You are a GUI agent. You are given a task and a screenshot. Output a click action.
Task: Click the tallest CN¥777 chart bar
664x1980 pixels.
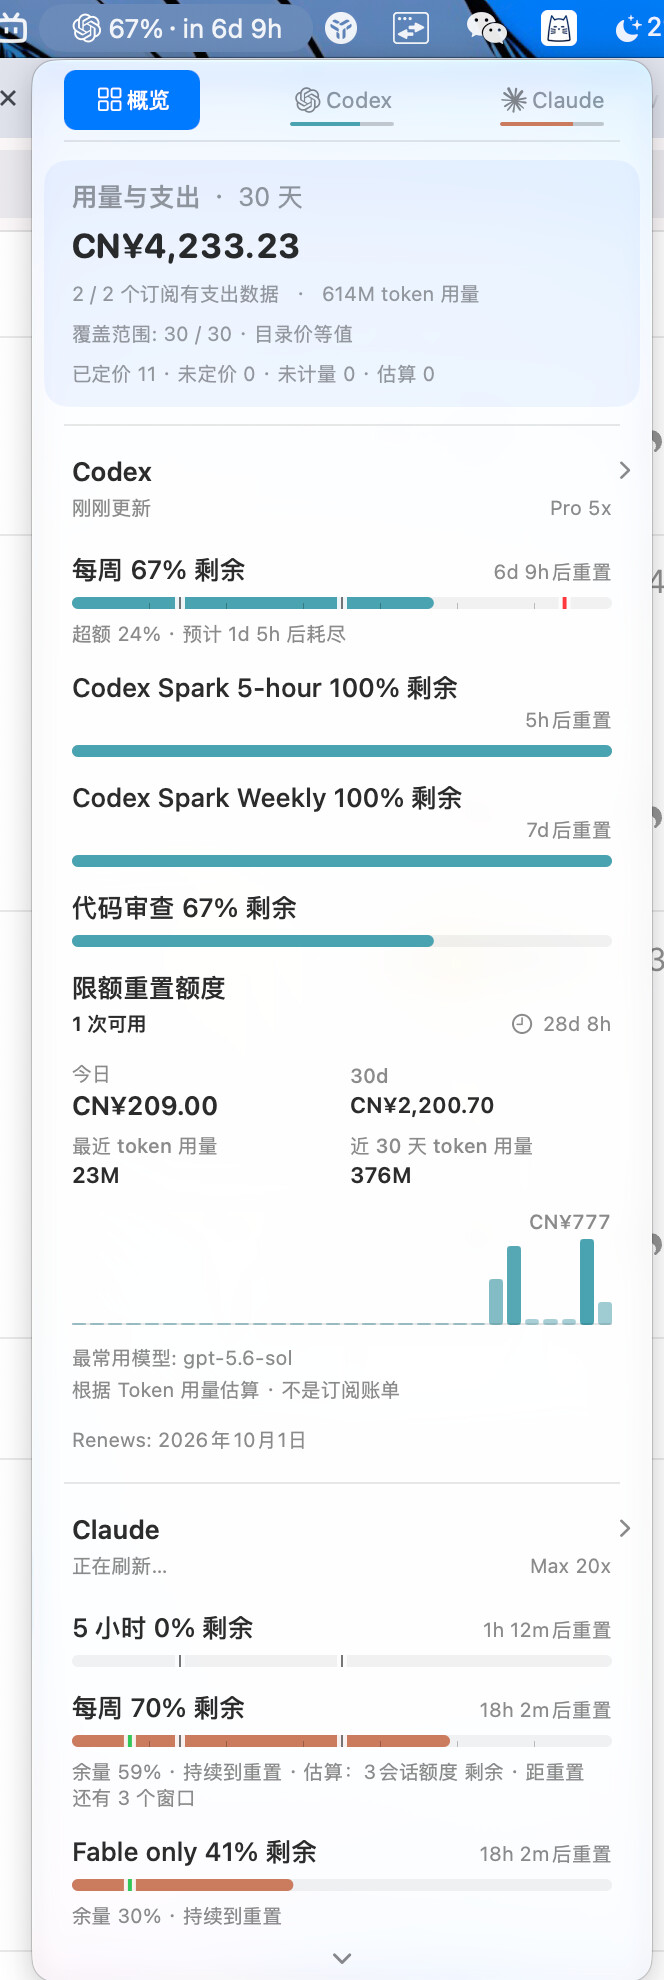[587, 1282]
